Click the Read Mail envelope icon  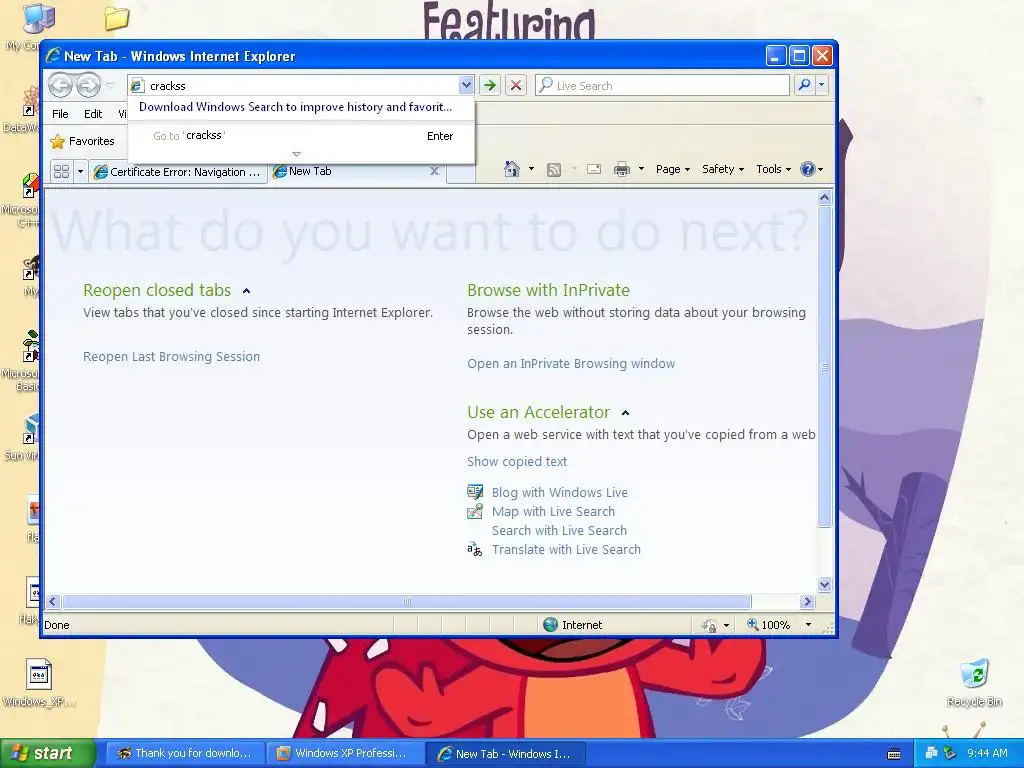click(594, 169)
